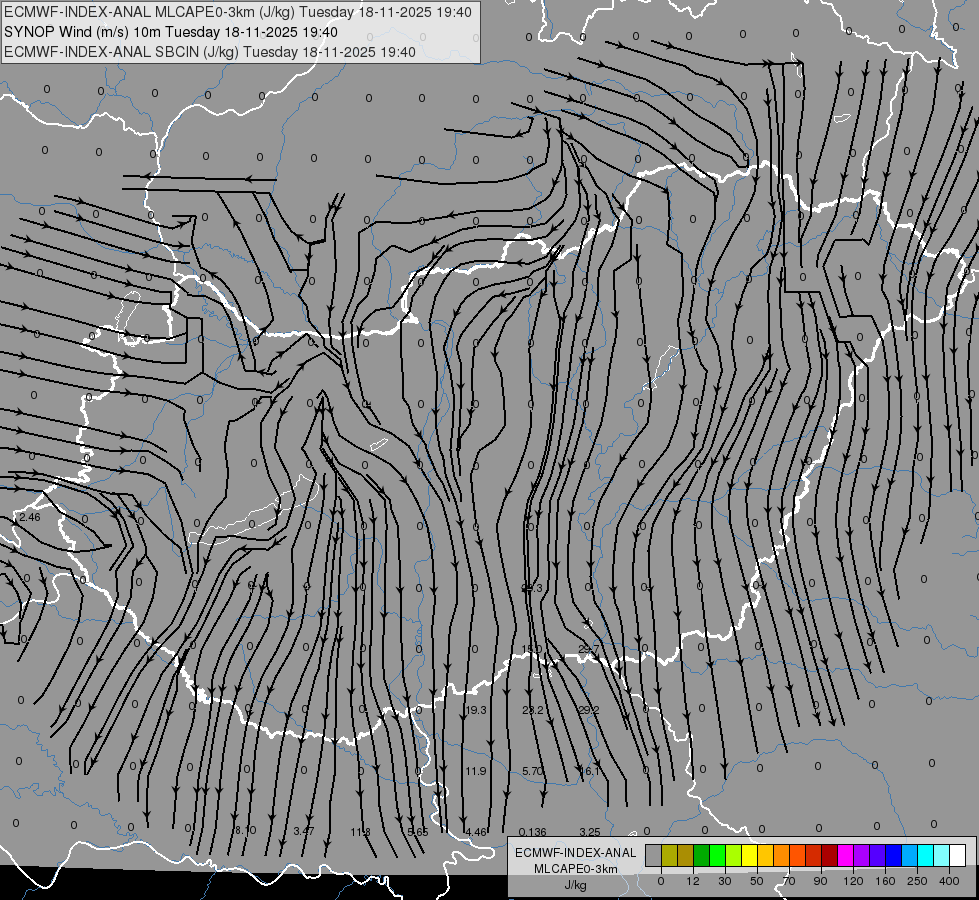979x900 pixels.
Task: Click the legend scale value '250'
Action: pos(917,881)
